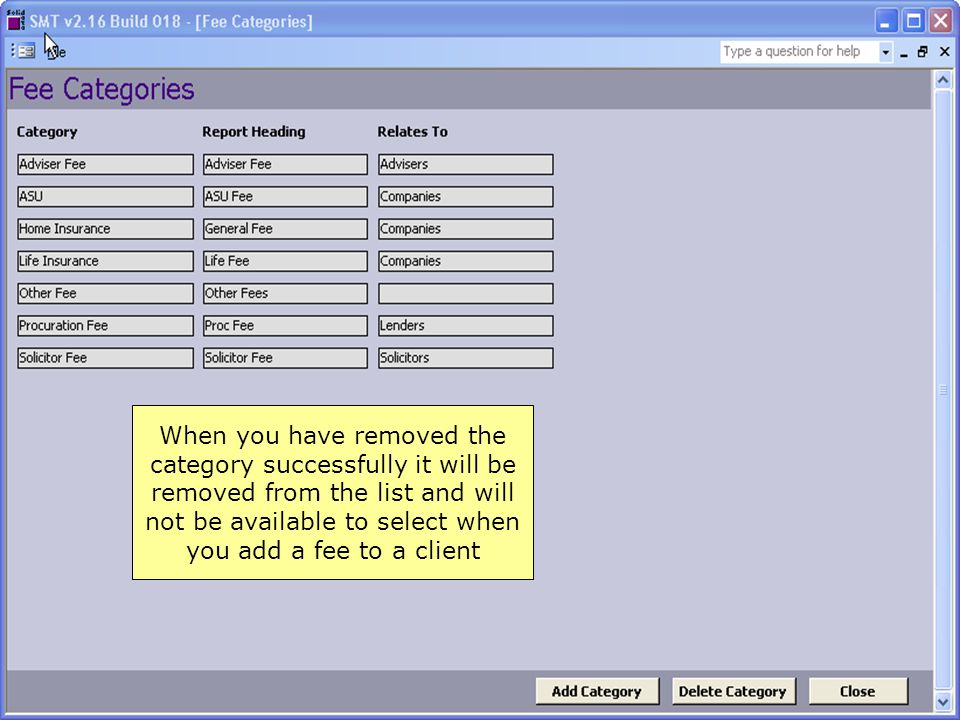
Task: Click the Adviser Fee report heading field
Action: pyautogui.click(x=285, y=165)
